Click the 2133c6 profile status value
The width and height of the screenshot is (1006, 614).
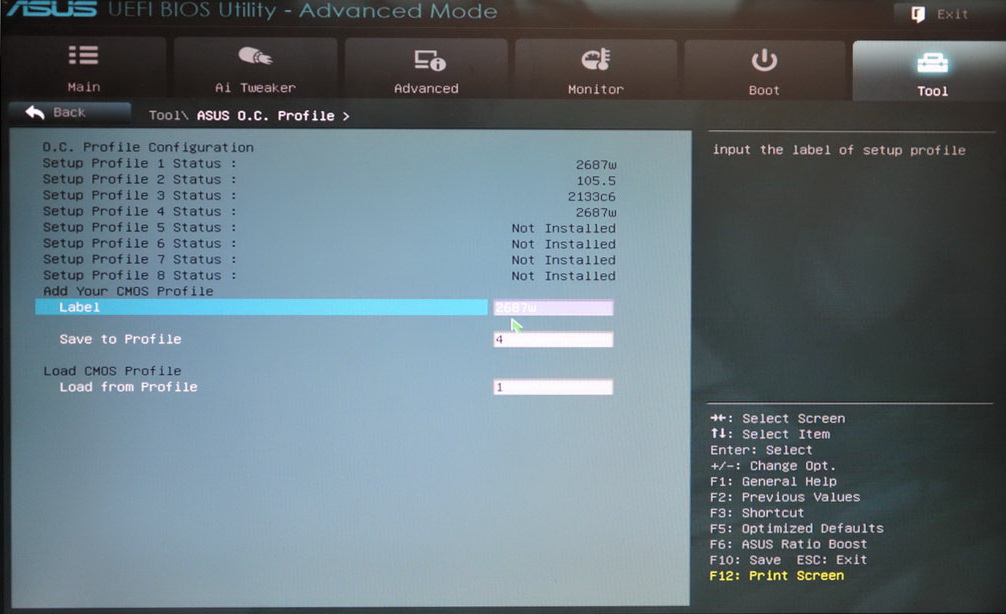592,196
